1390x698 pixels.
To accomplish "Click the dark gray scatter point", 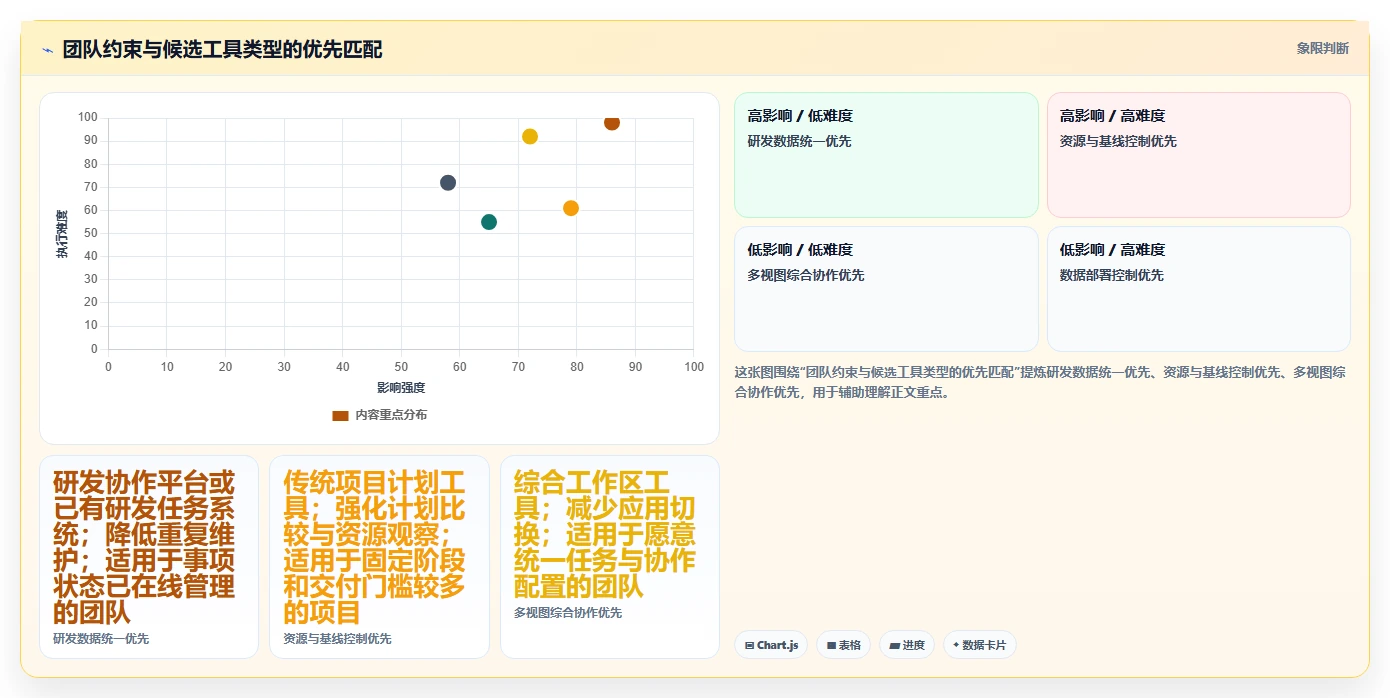I will point(448,183).
